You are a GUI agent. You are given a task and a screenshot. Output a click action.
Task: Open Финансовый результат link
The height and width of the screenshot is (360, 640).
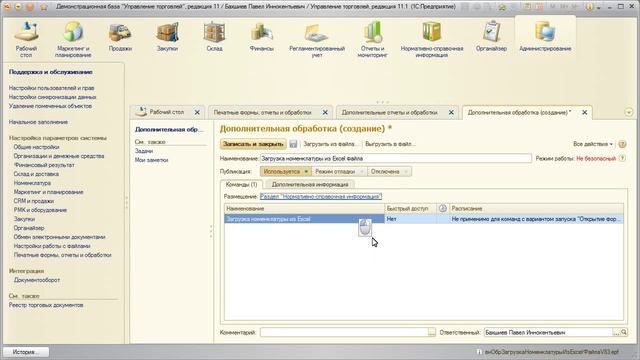(x=44, y=165)
